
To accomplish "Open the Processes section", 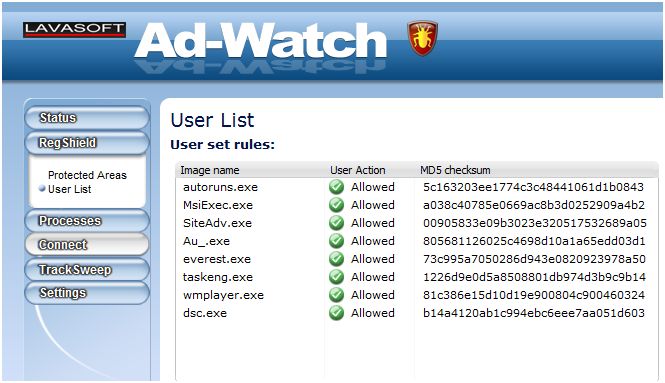I will [87, 221].
